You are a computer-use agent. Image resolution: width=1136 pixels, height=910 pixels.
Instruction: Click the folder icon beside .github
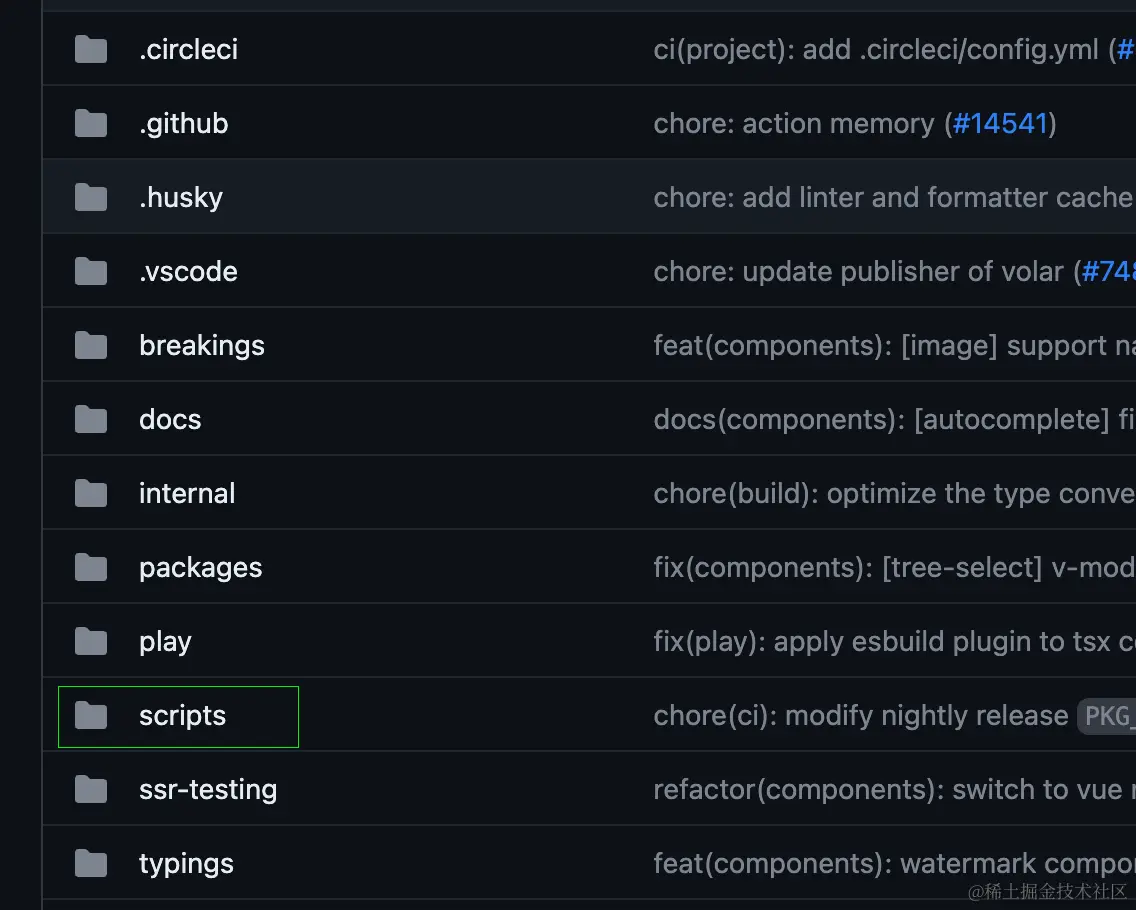click(x=91, y=123)
